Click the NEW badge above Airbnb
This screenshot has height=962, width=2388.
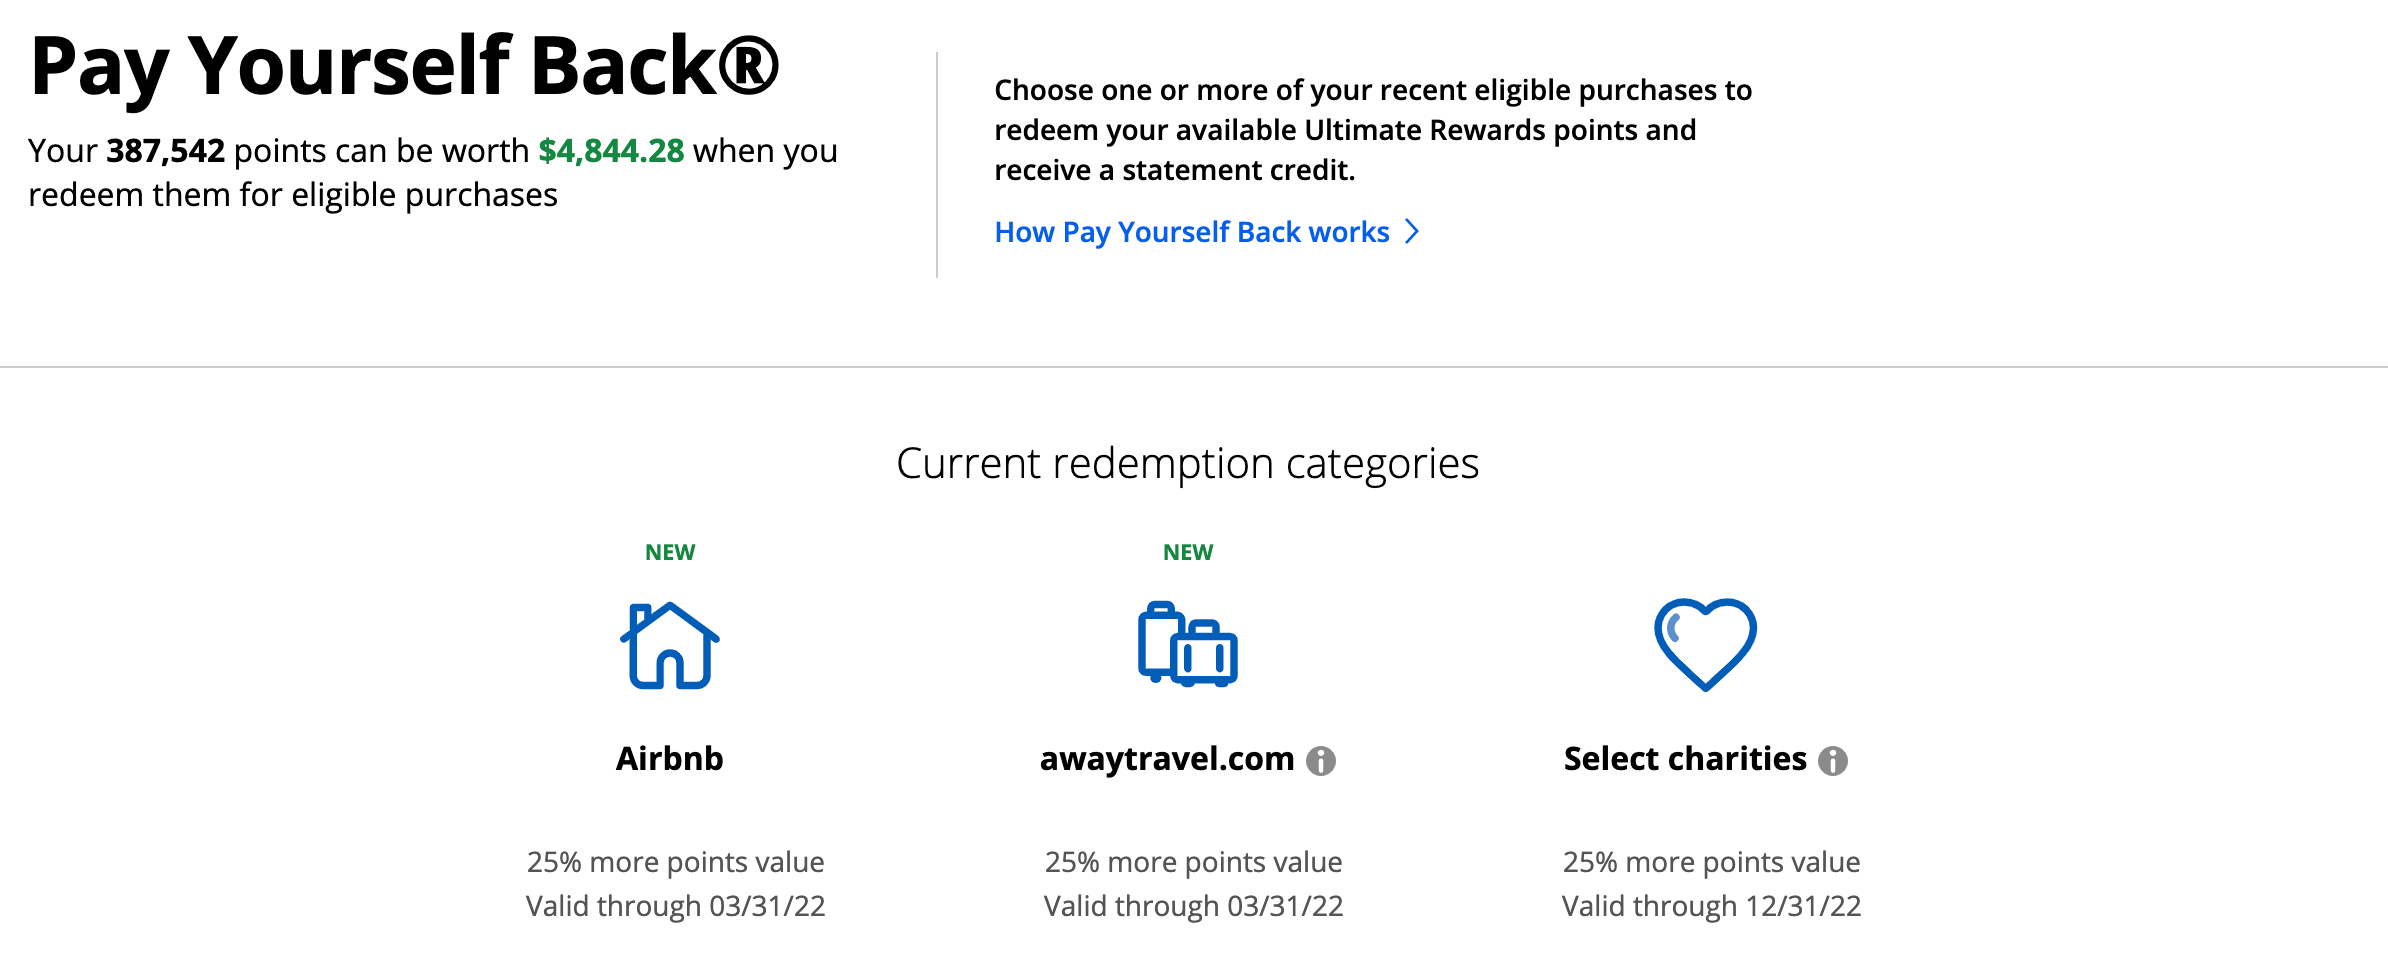[670, 552]
